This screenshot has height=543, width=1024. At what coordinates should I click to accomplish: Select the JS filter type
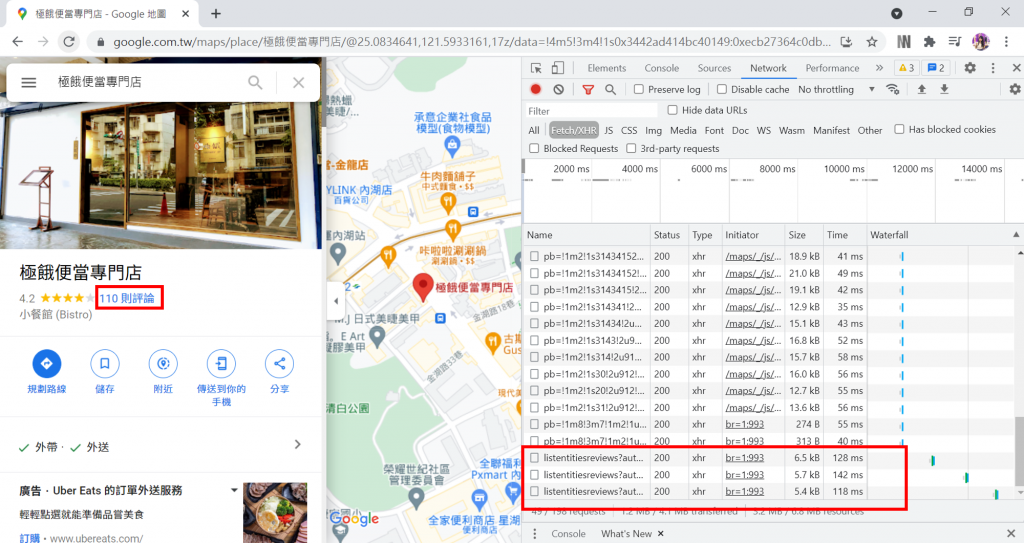(x=608, y=130)
